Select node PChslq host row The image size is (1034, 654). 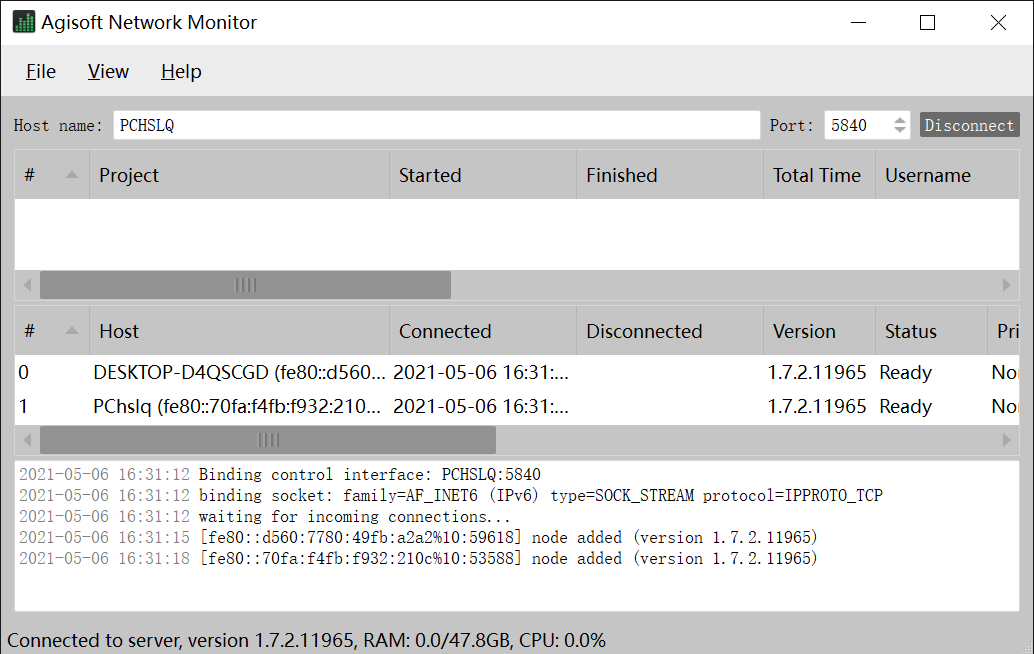click(517, 406)
